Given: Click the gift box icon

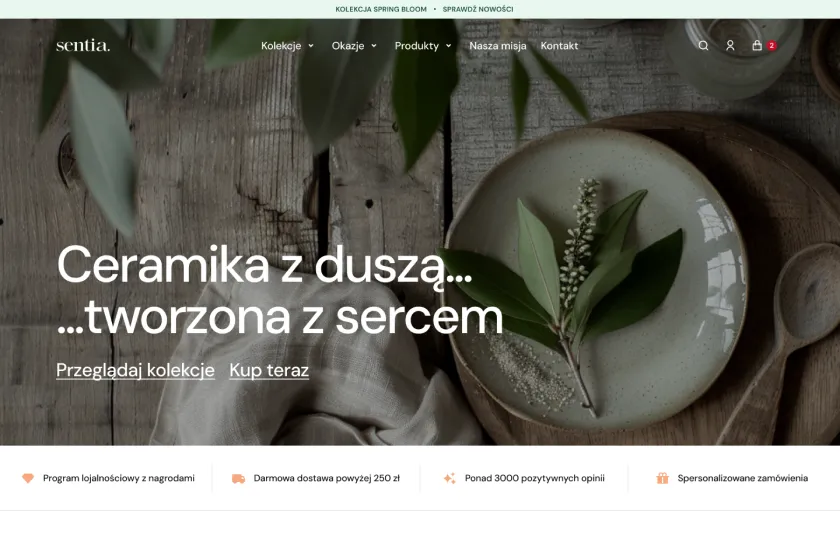Looking at the screenshot, I should (x=663, y=478).
